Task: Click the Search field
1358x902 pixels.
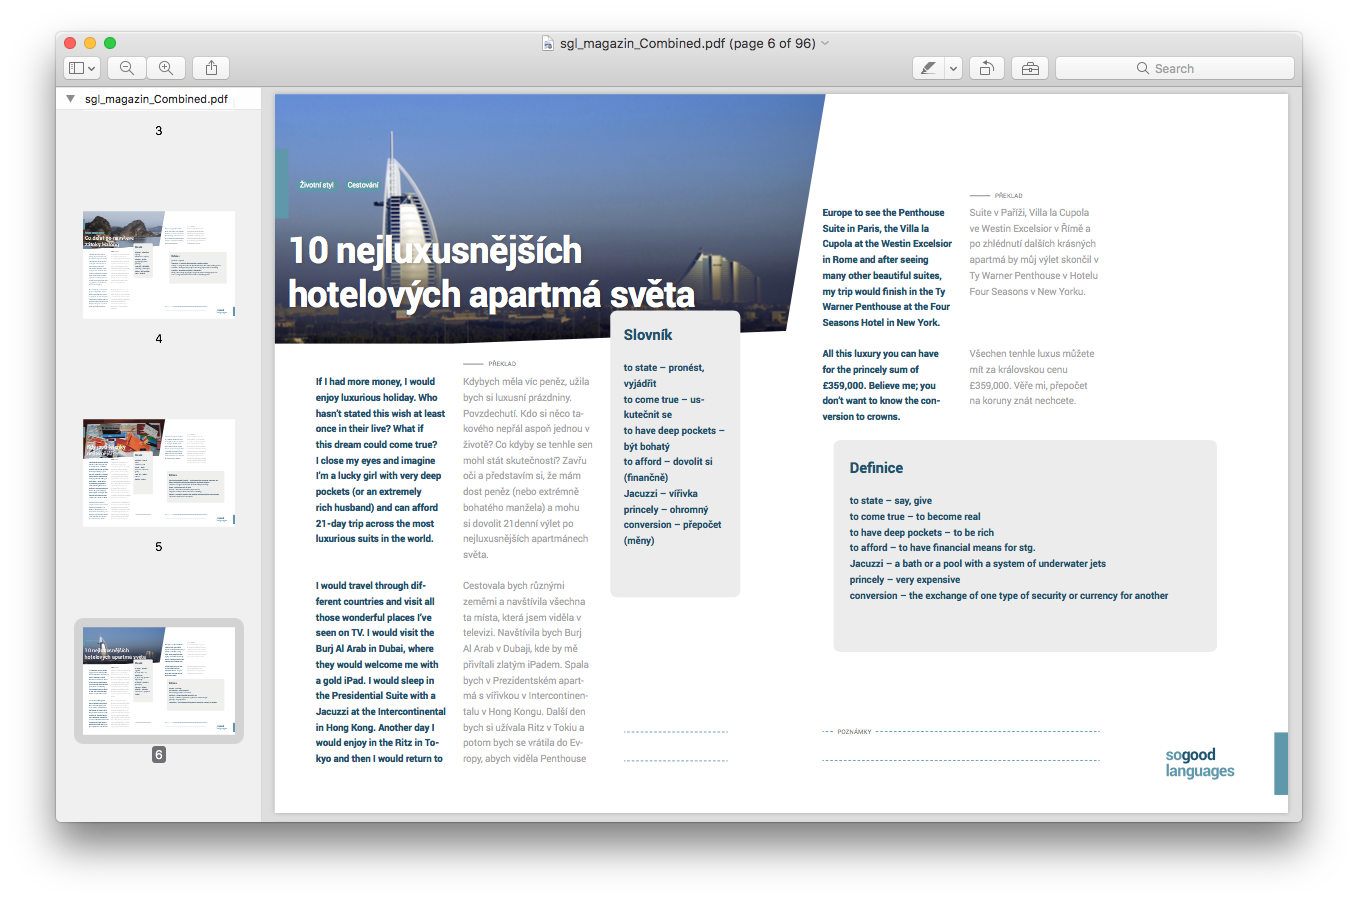Action: pyautogui.click(x=1175, y=68)
